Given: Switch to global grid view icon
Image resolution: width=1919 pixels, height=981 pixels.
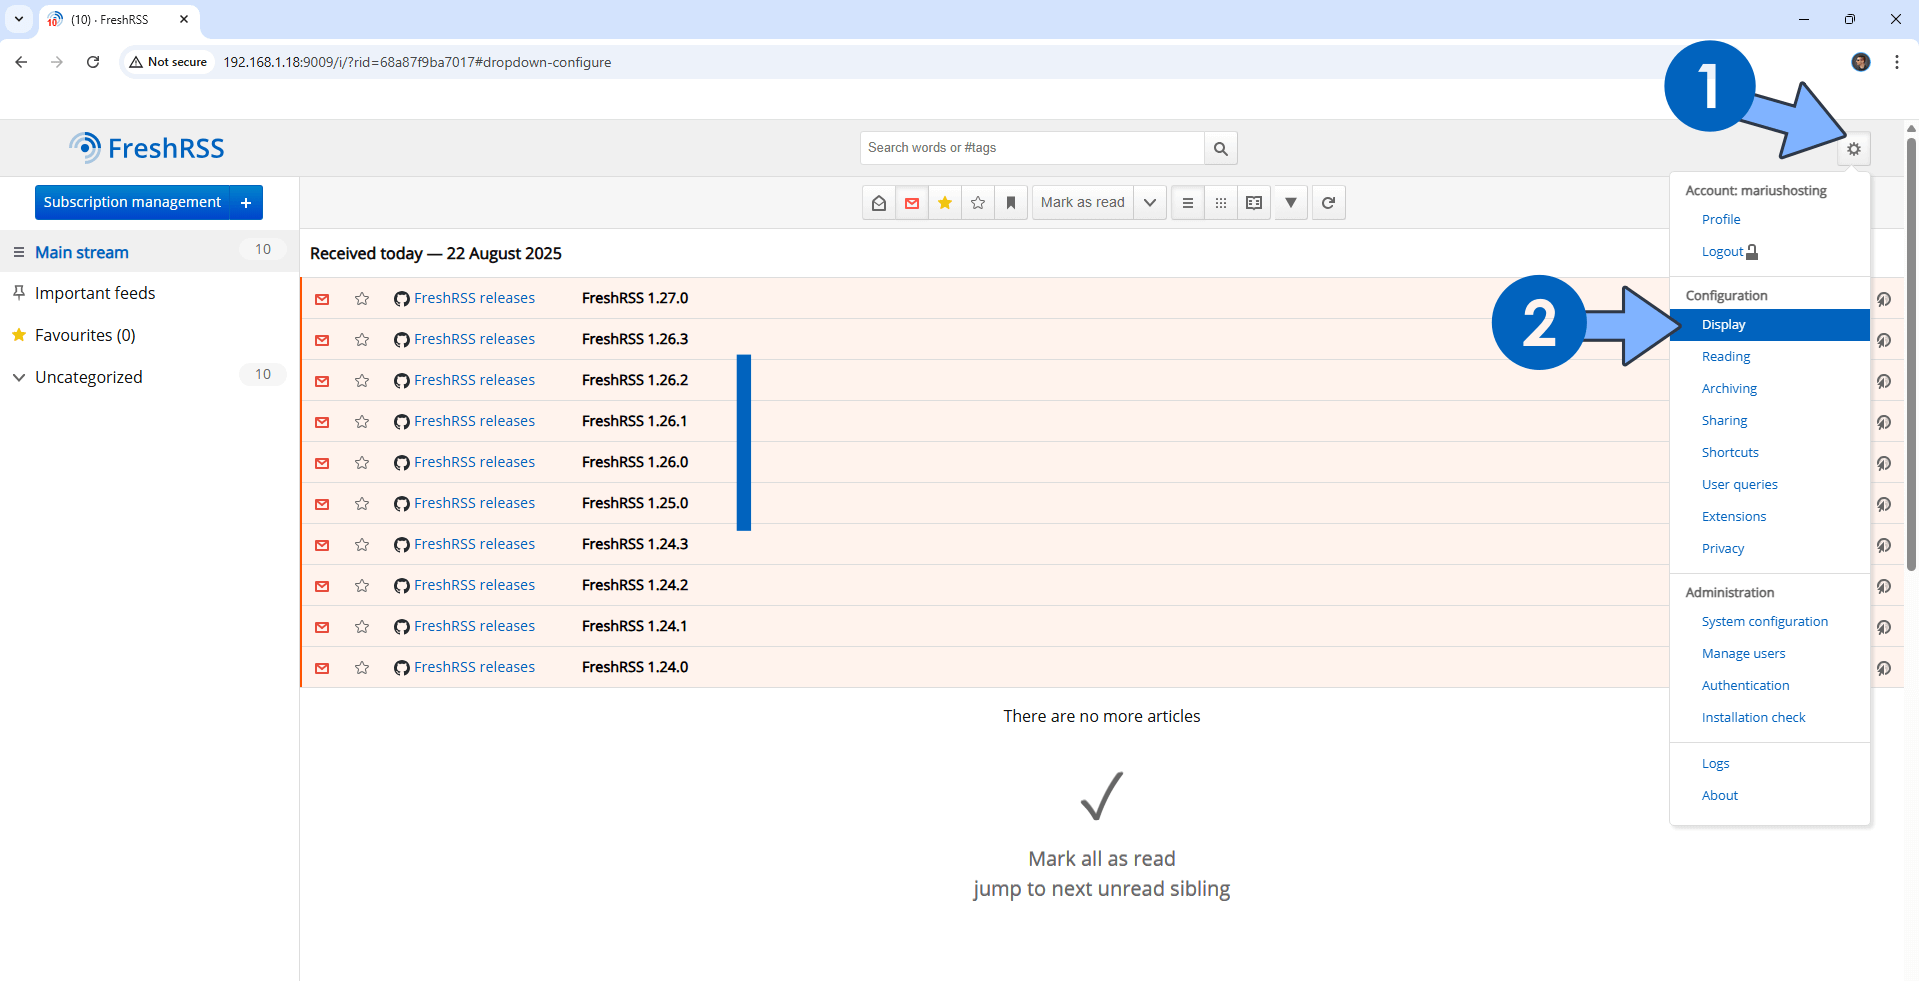Looking at the screenshot, I should (x=1221, y=203).
